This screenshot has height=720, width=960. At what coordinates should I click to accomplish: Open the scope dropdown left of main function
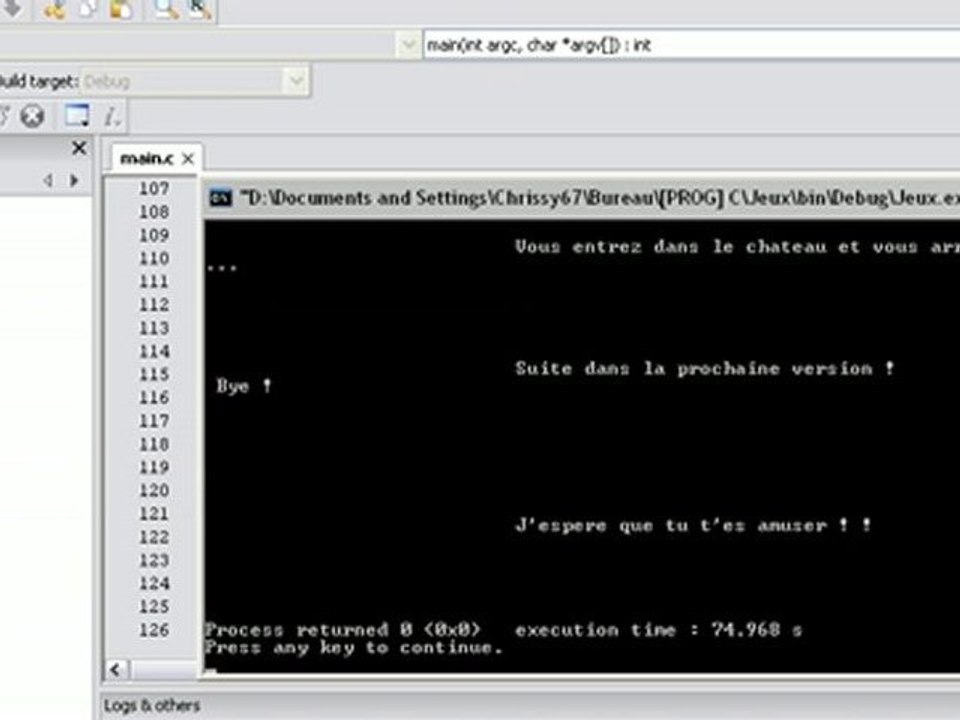(x=408, y=45)
